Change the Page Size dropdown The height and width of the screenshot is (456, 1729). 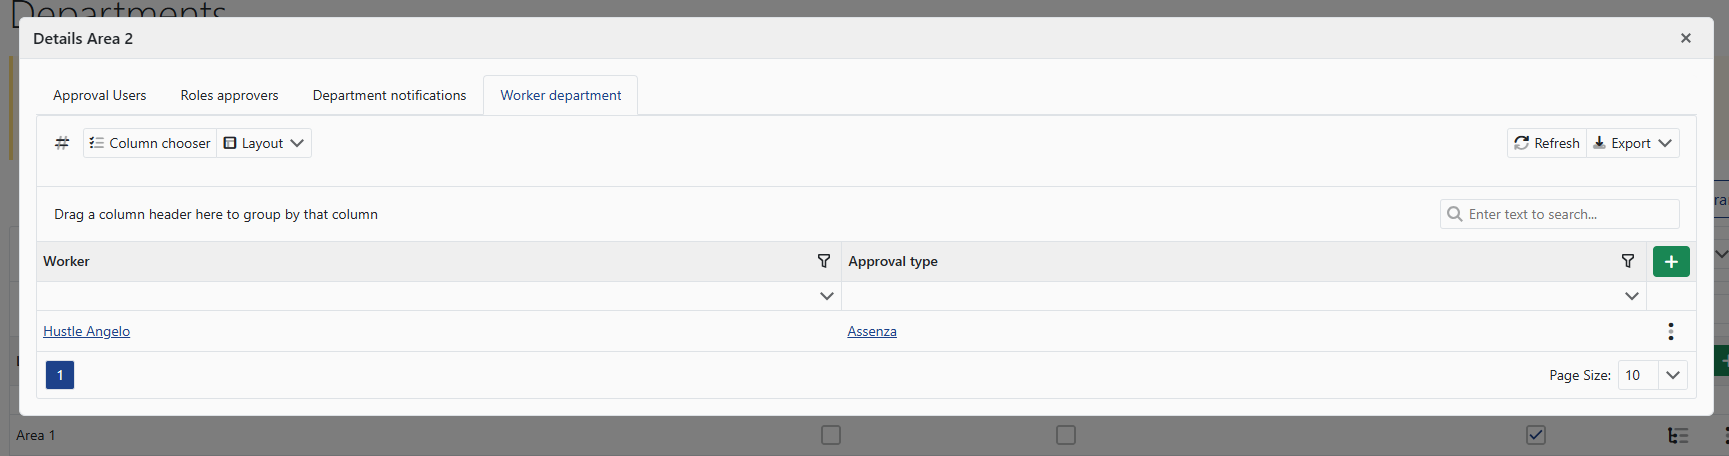point(1672,375)
